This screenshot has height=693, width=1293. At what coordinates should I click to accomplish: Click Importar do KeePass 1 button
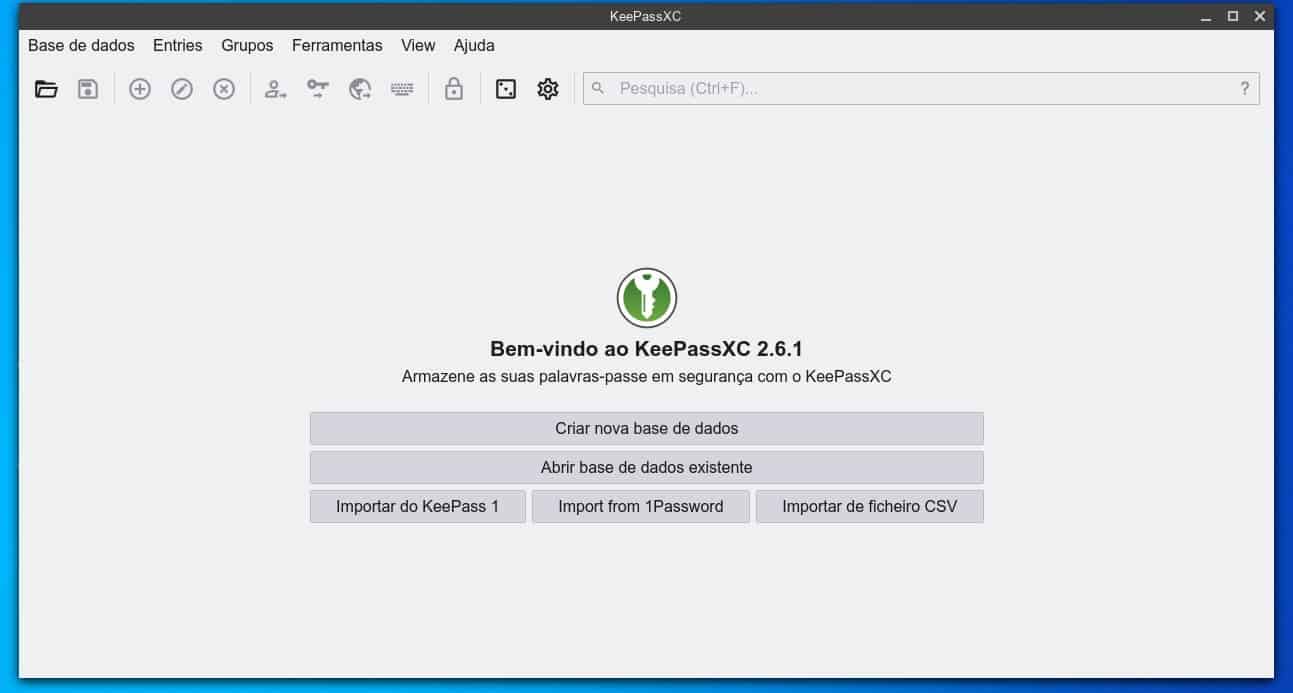[x=418, y=506]
